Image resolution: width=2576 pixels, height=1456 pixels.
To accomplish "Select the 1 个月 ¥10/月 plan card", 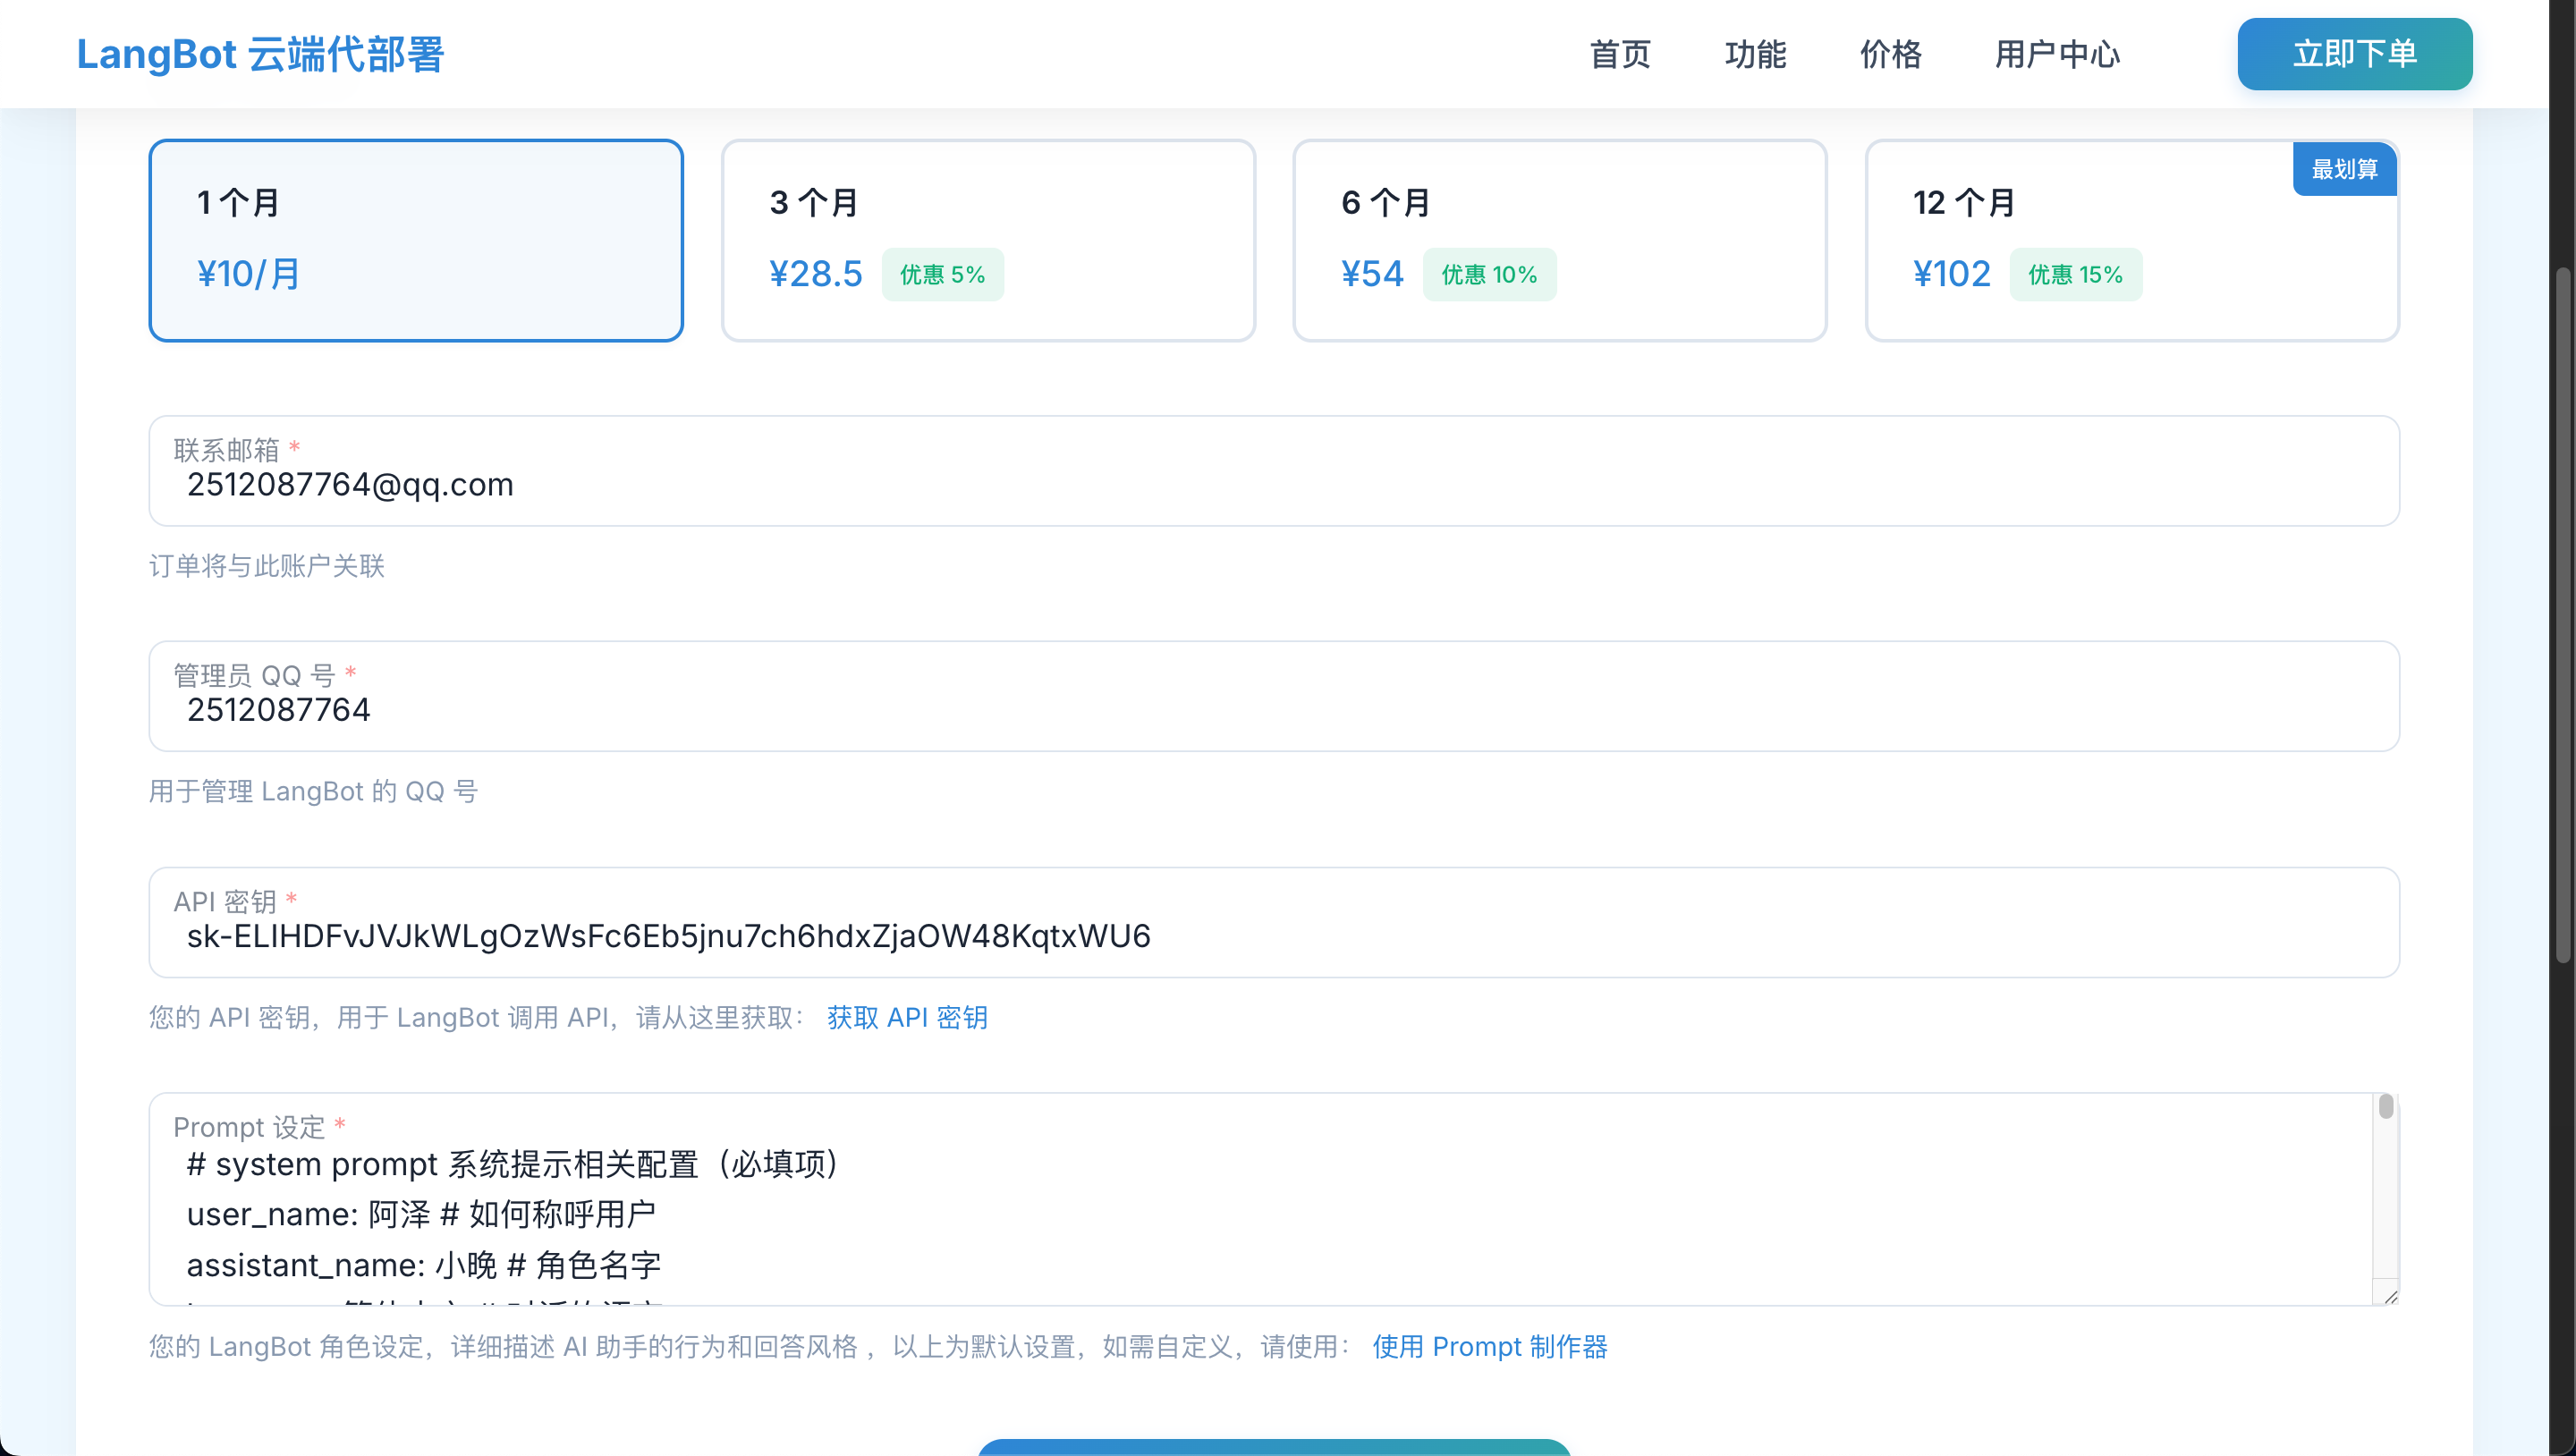I will tap(416, 240).
